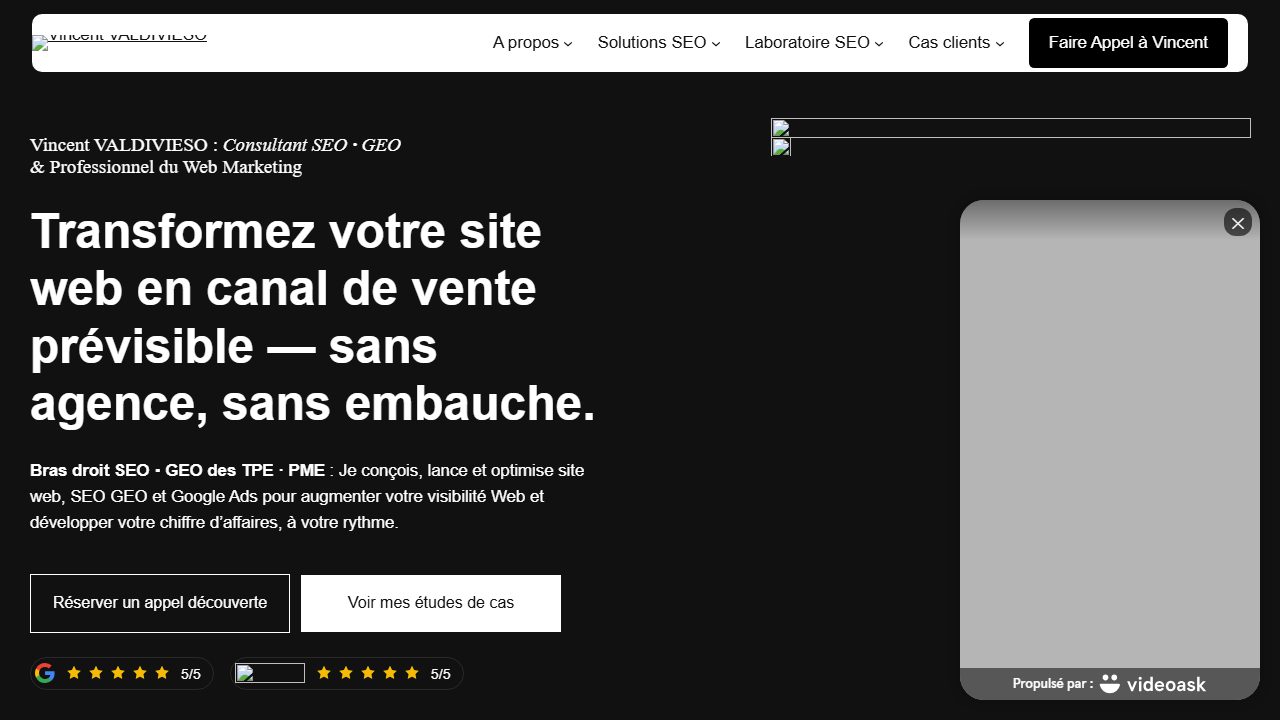The height and width of the screenshot is (720, 1280).
Task: Click the second review platform broken logo
Action: click(270, 673)
